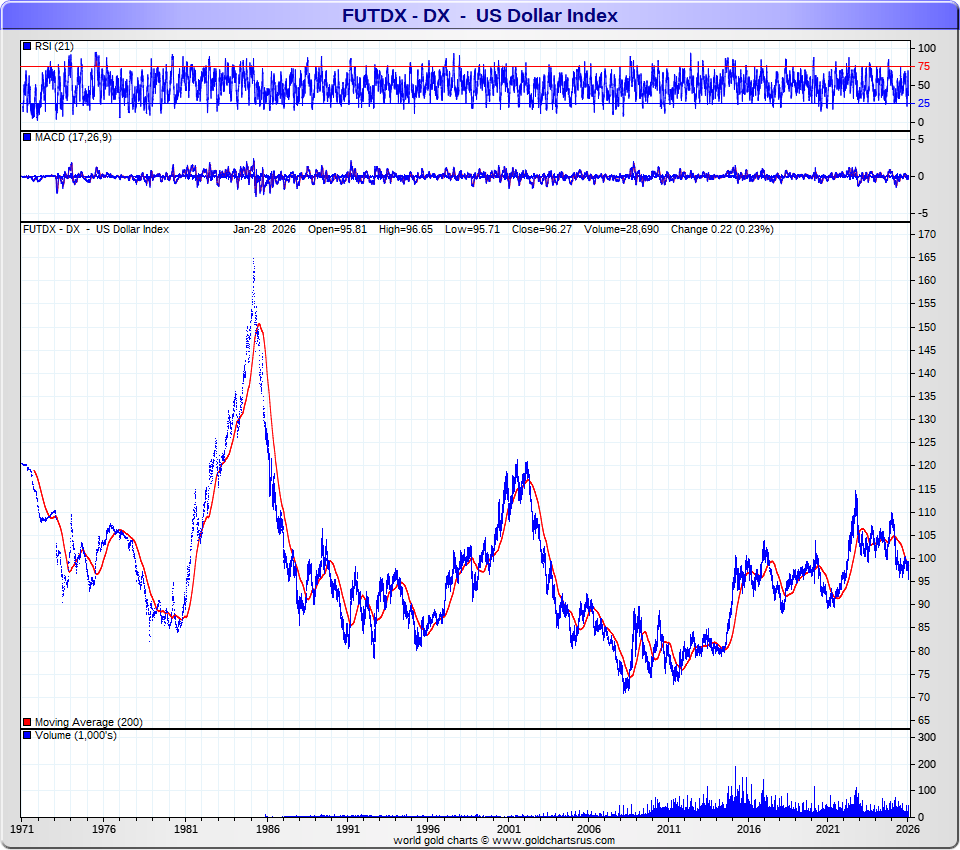Click the 2016 year marker on the x-axis
Image resolution: width=960 pixels, height=850 pixels.
click(748, 829)
